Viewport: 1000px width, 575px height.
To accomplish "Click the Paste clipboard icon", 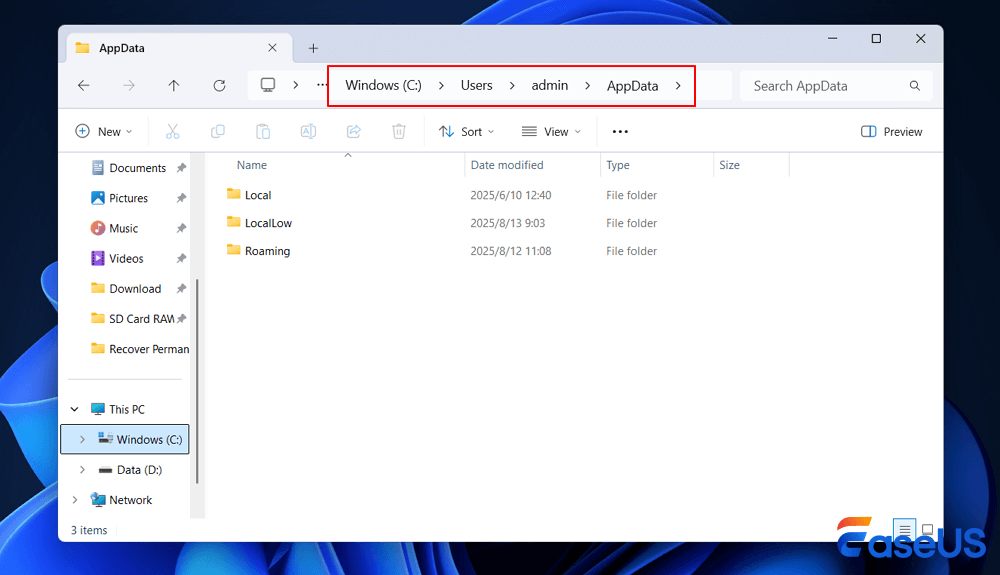I will pos(263,131).
